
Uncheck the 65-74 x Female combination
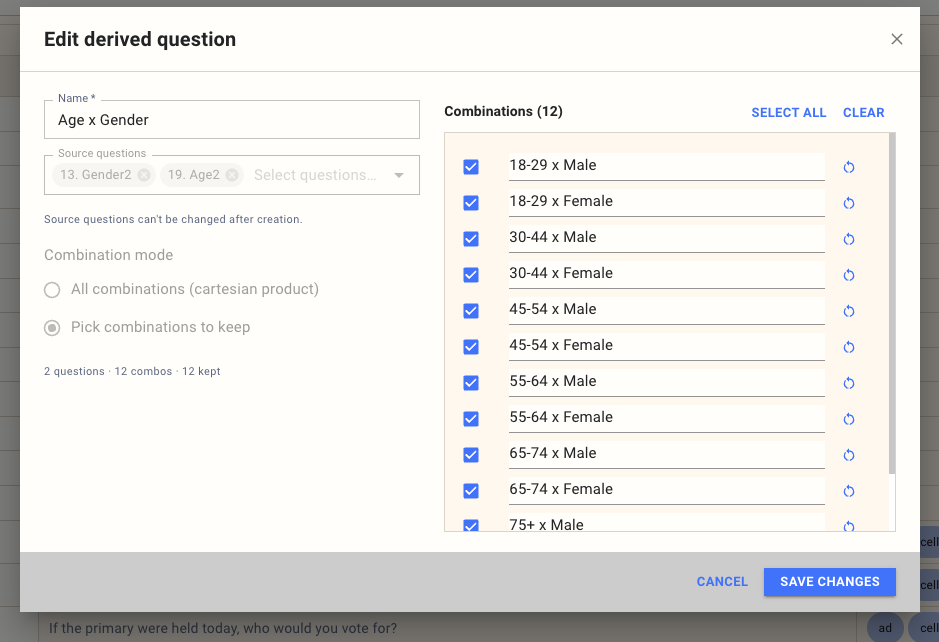click(x=471, y=490)
